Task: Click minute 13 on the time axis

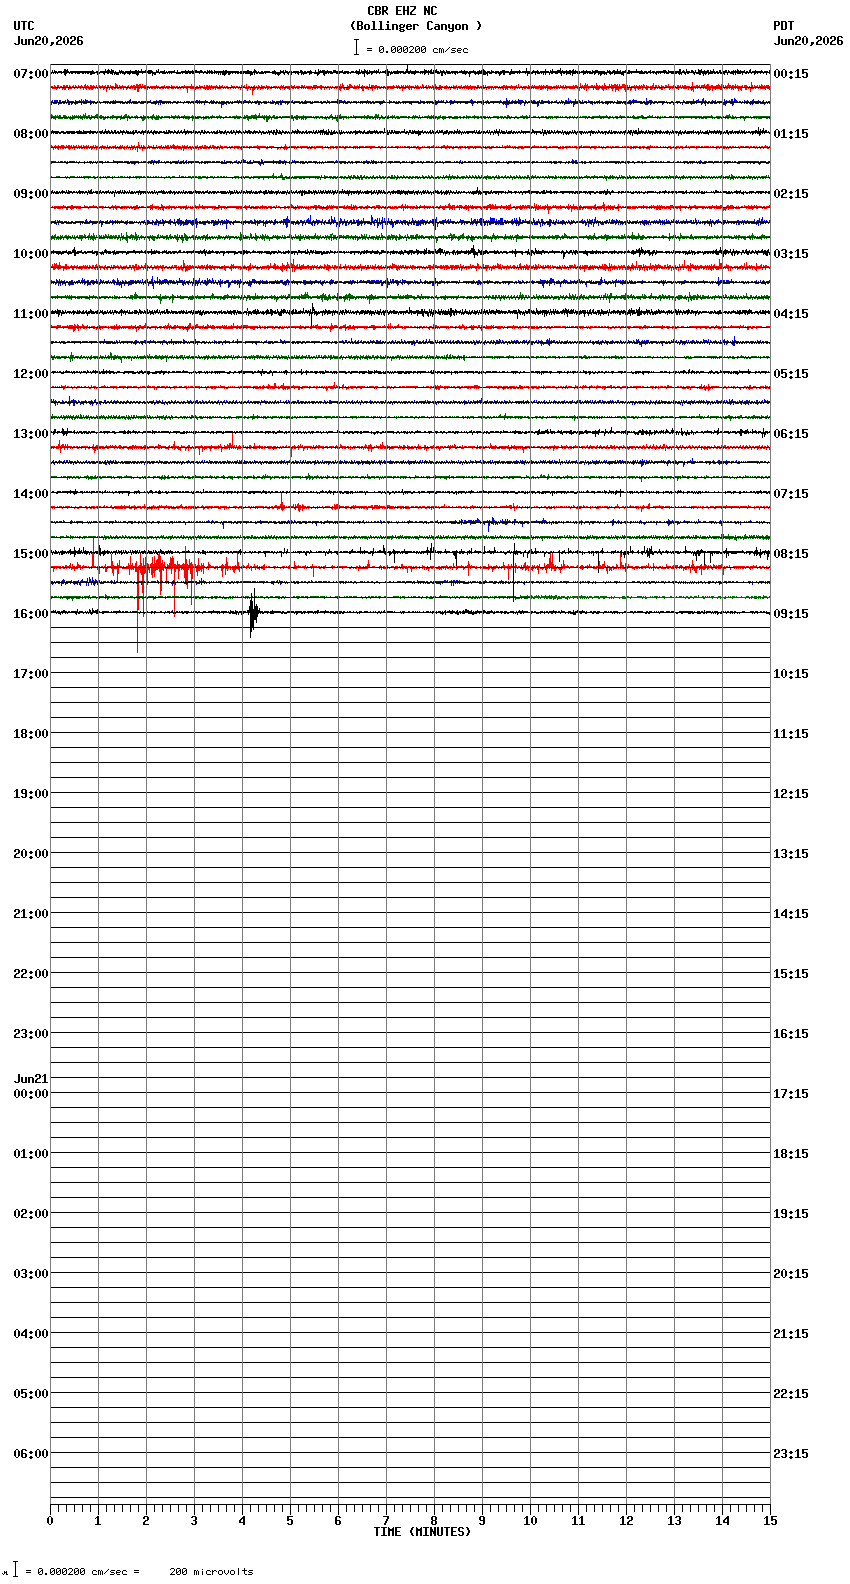Action: 674,1521
